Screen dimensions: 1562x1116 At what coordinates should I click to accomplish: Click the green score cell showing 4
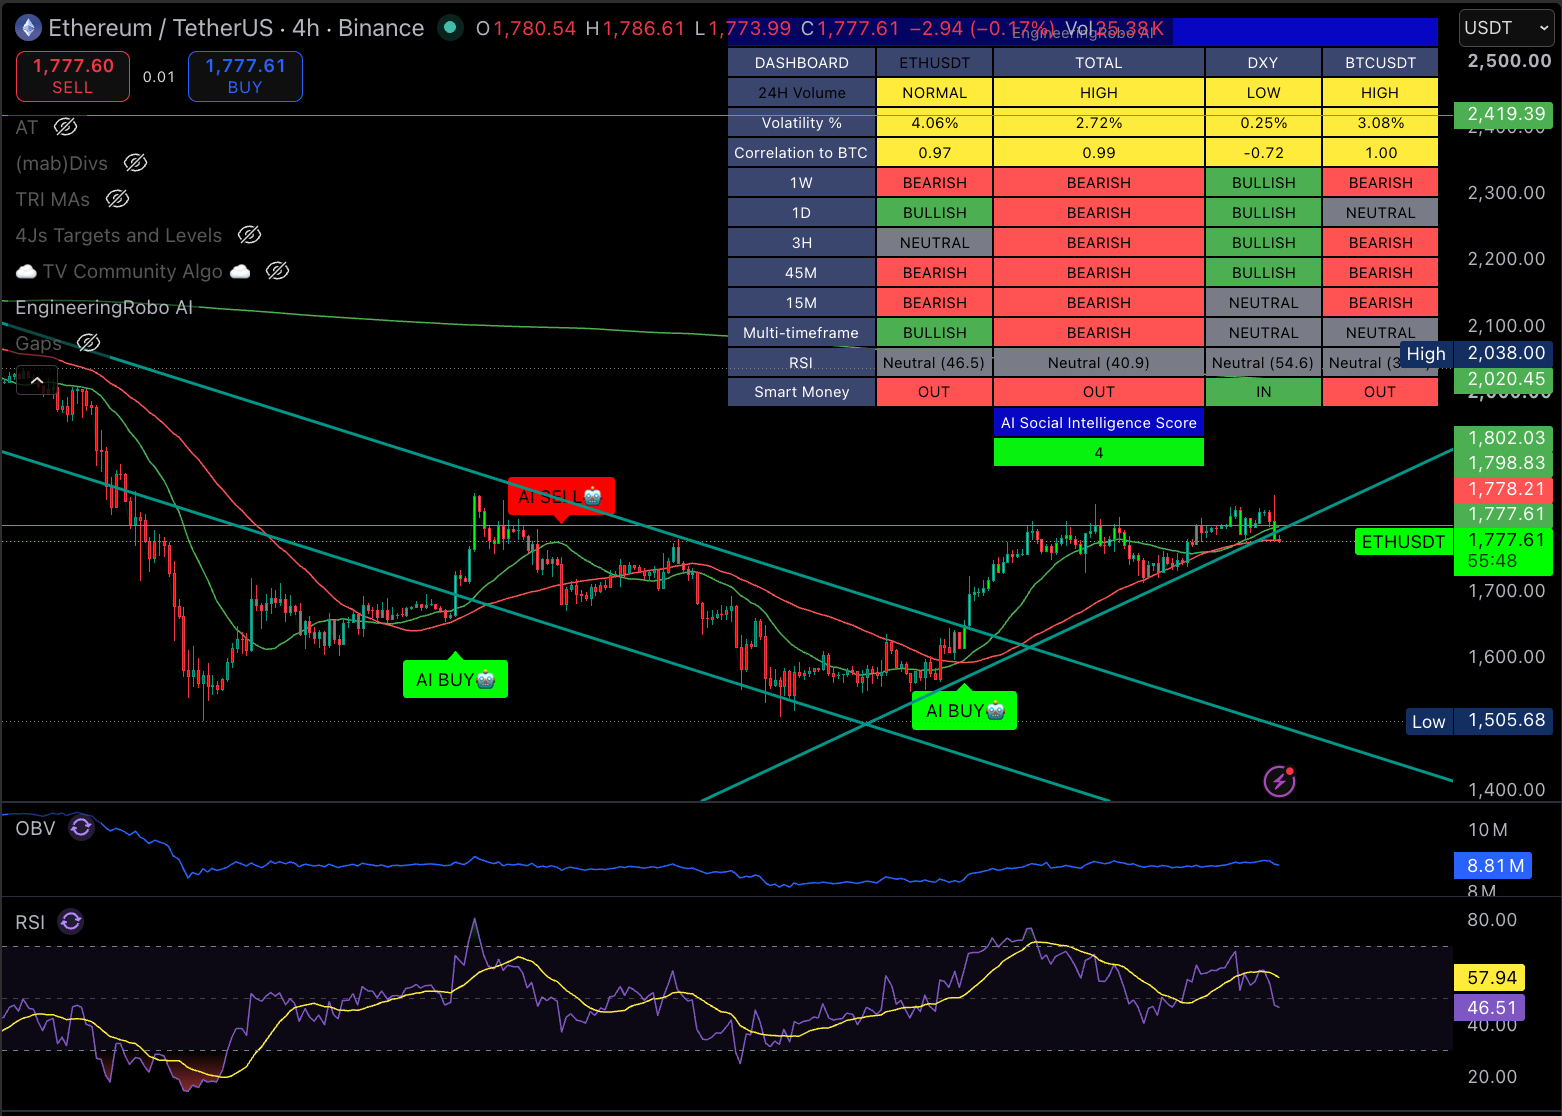pos(1099,453)
